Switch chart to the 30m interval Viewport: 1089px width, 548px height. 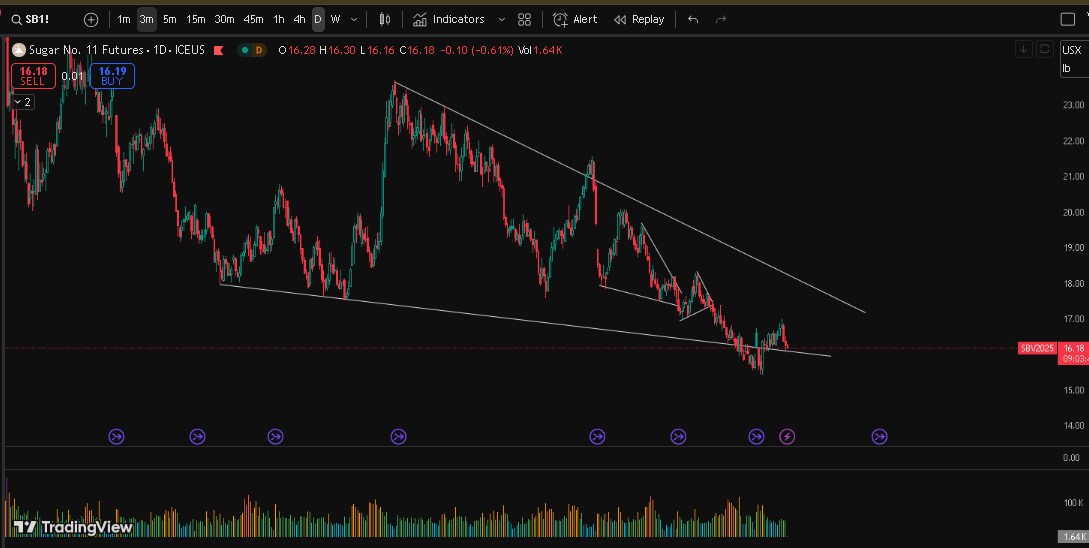(x=224, y=19)
